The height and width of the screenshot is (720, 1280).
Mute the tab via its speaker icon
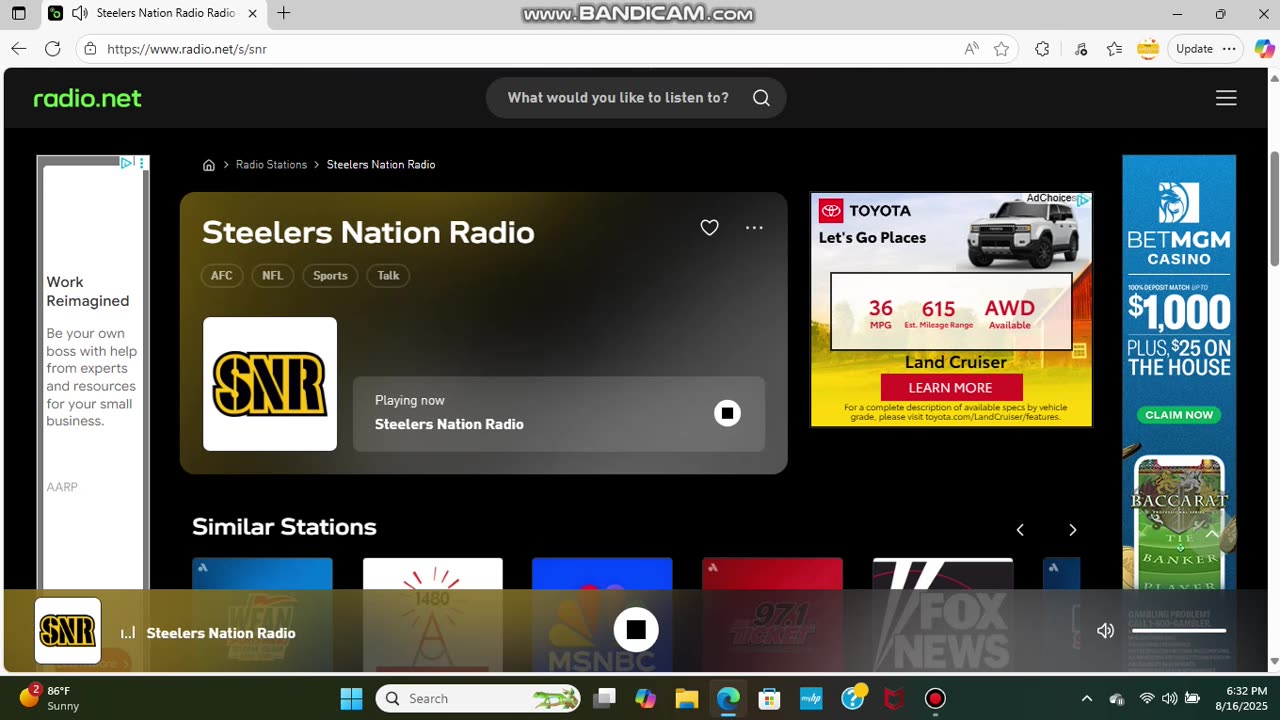pyautogui.click(x=79, y=13)
